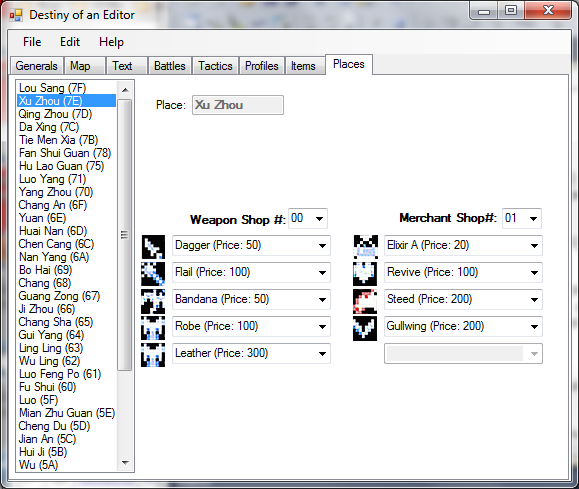Viewport: 579px width, 489px height.
Task: Click the Dagger item sprite icon
Action: pos(153,247)
